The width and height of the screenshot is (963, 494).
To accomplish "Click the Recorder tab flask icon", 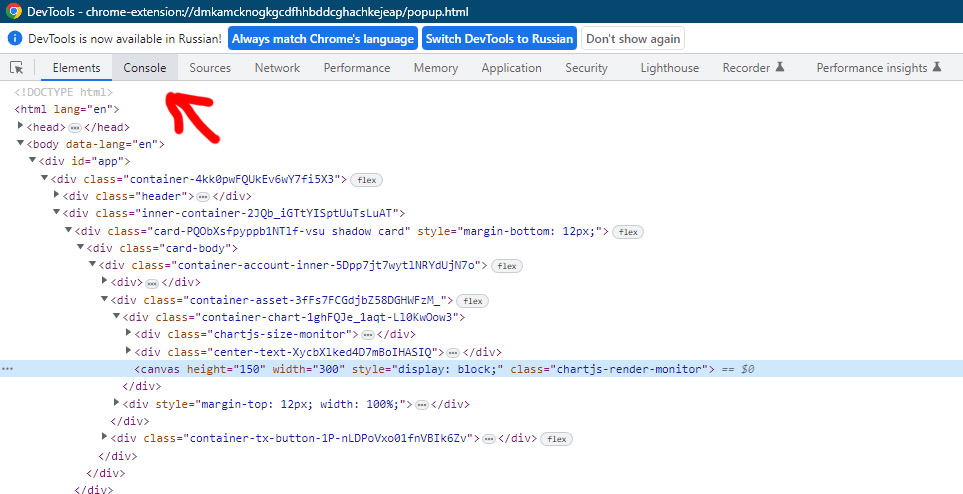I will pyautogui.click(x=780, y=66).
